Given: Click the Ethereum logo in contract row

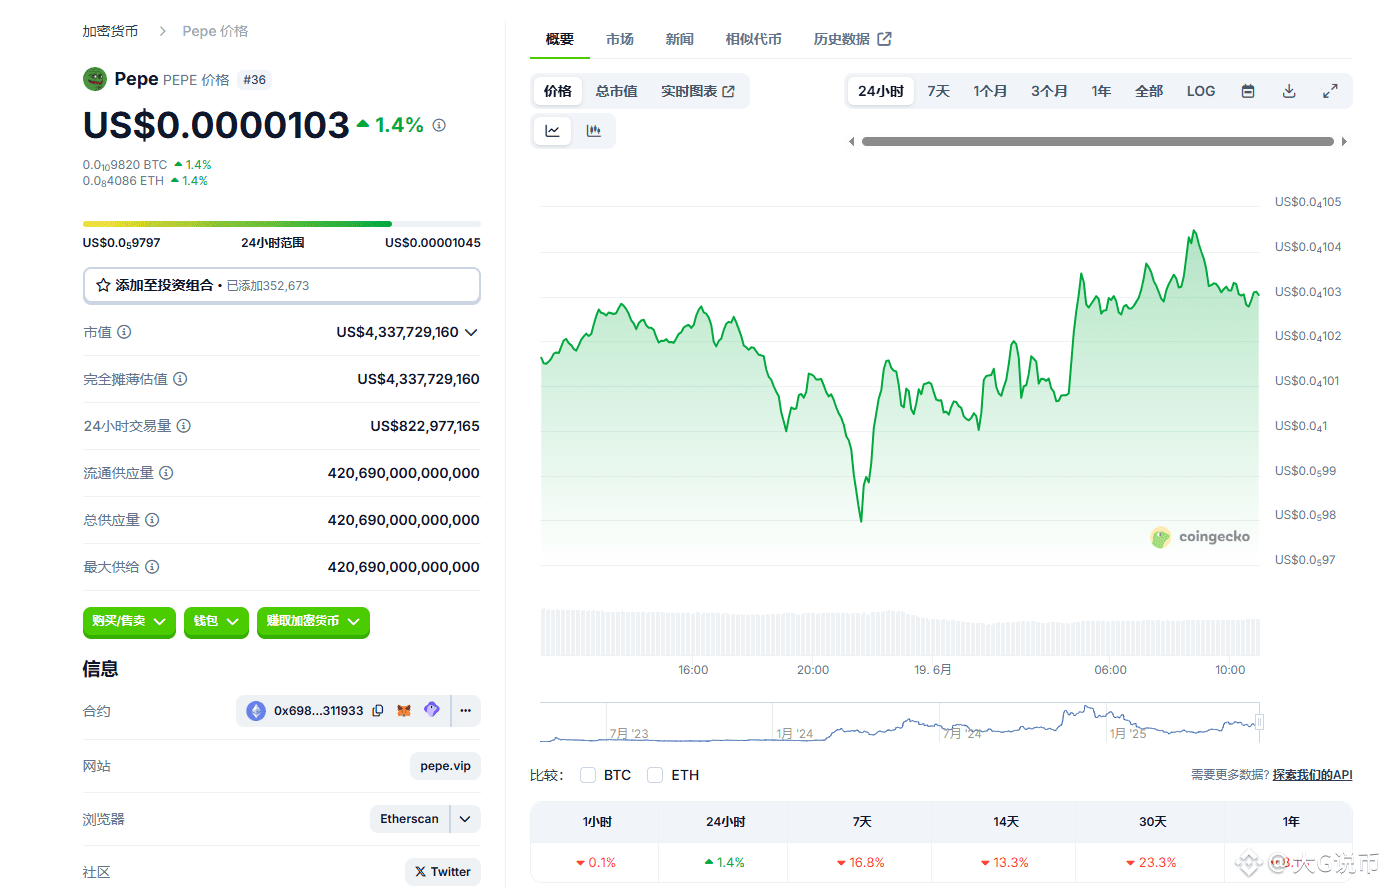Looking at the screenshot, I should (x=257, y=711).
